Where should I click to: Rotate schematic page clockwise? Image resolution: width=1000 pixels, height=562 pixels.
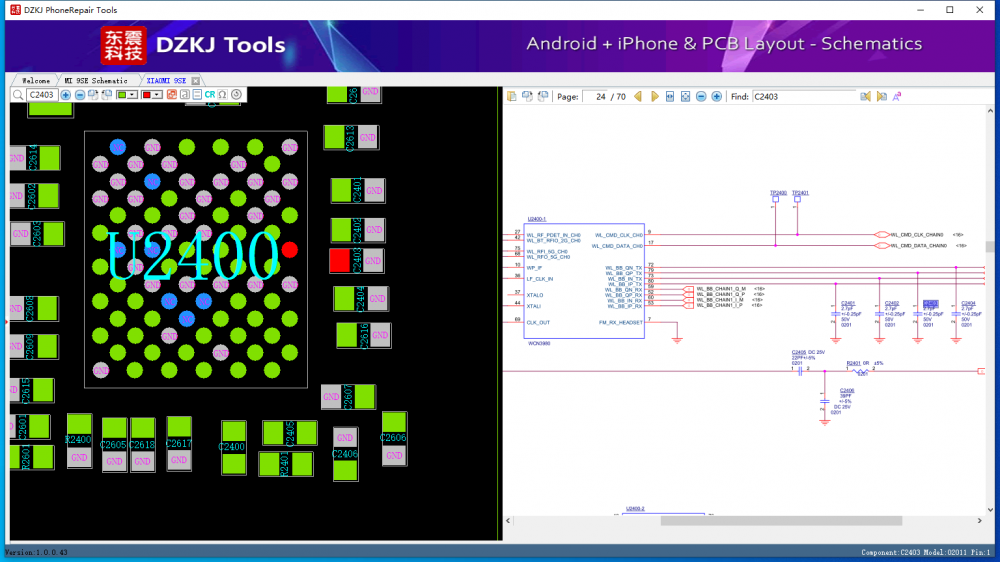527,96
